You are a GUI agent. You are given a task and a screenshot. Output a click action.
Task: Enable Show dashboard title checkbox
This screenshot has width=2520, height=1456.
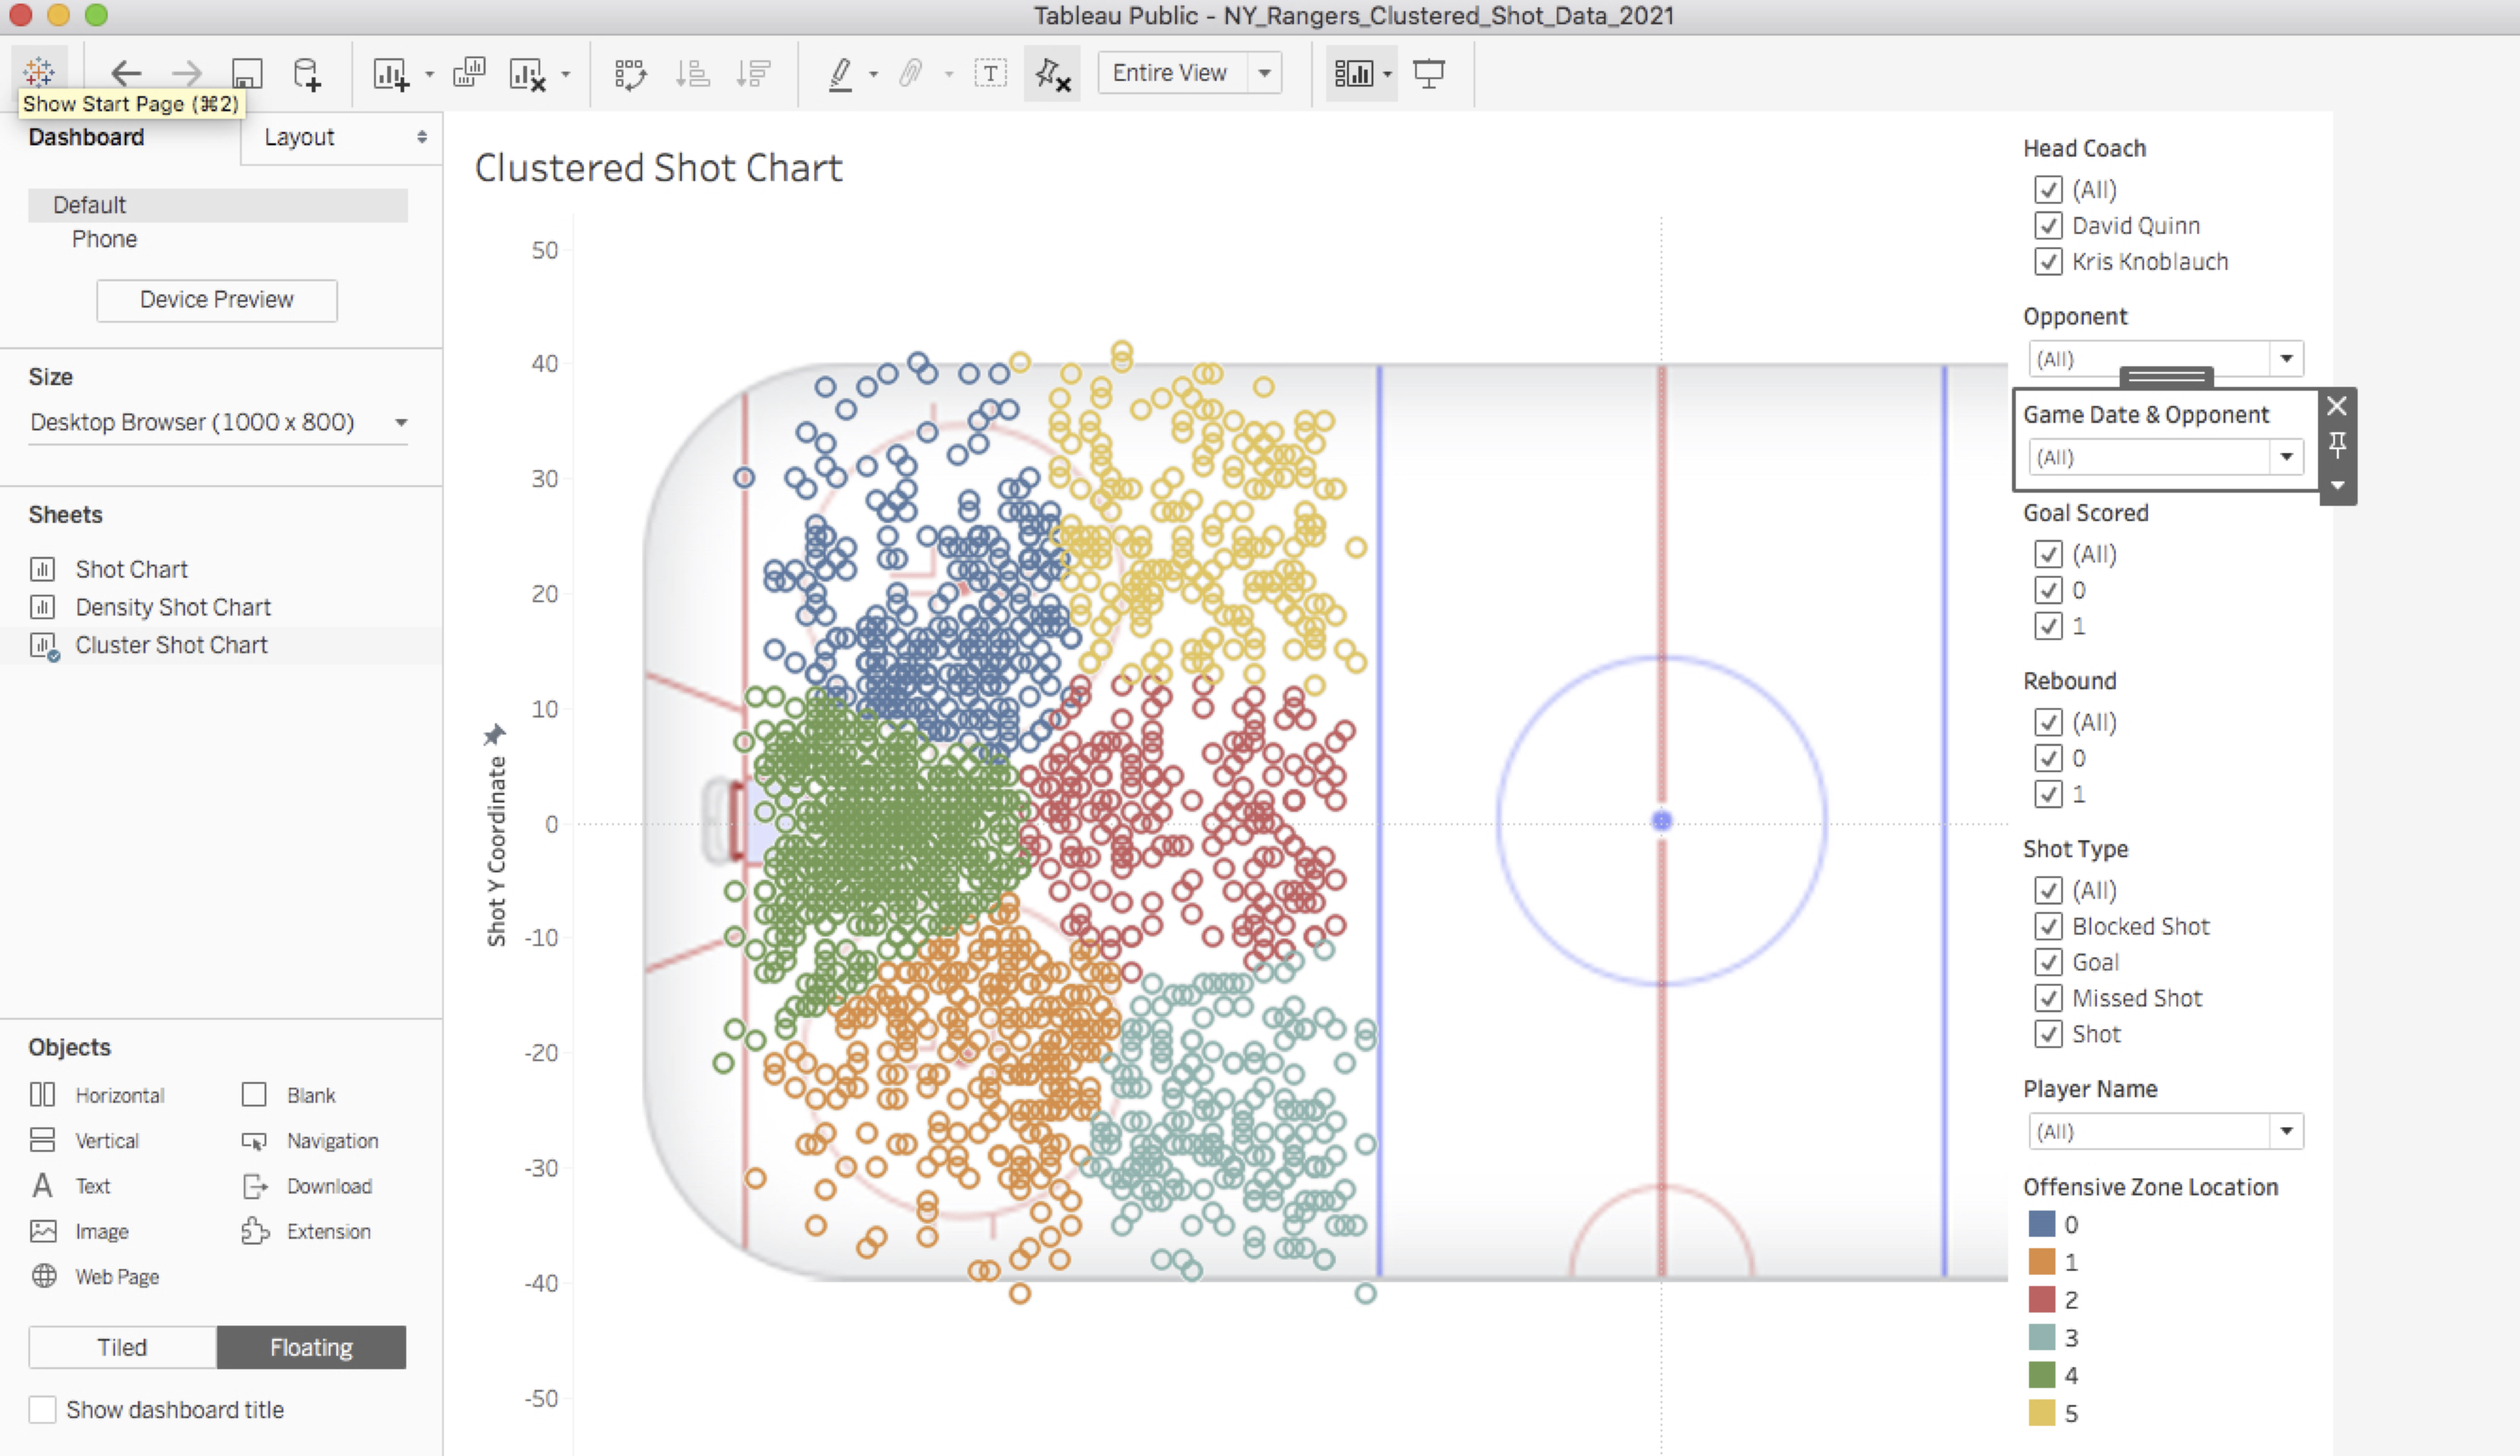[x=42, y=1410]
